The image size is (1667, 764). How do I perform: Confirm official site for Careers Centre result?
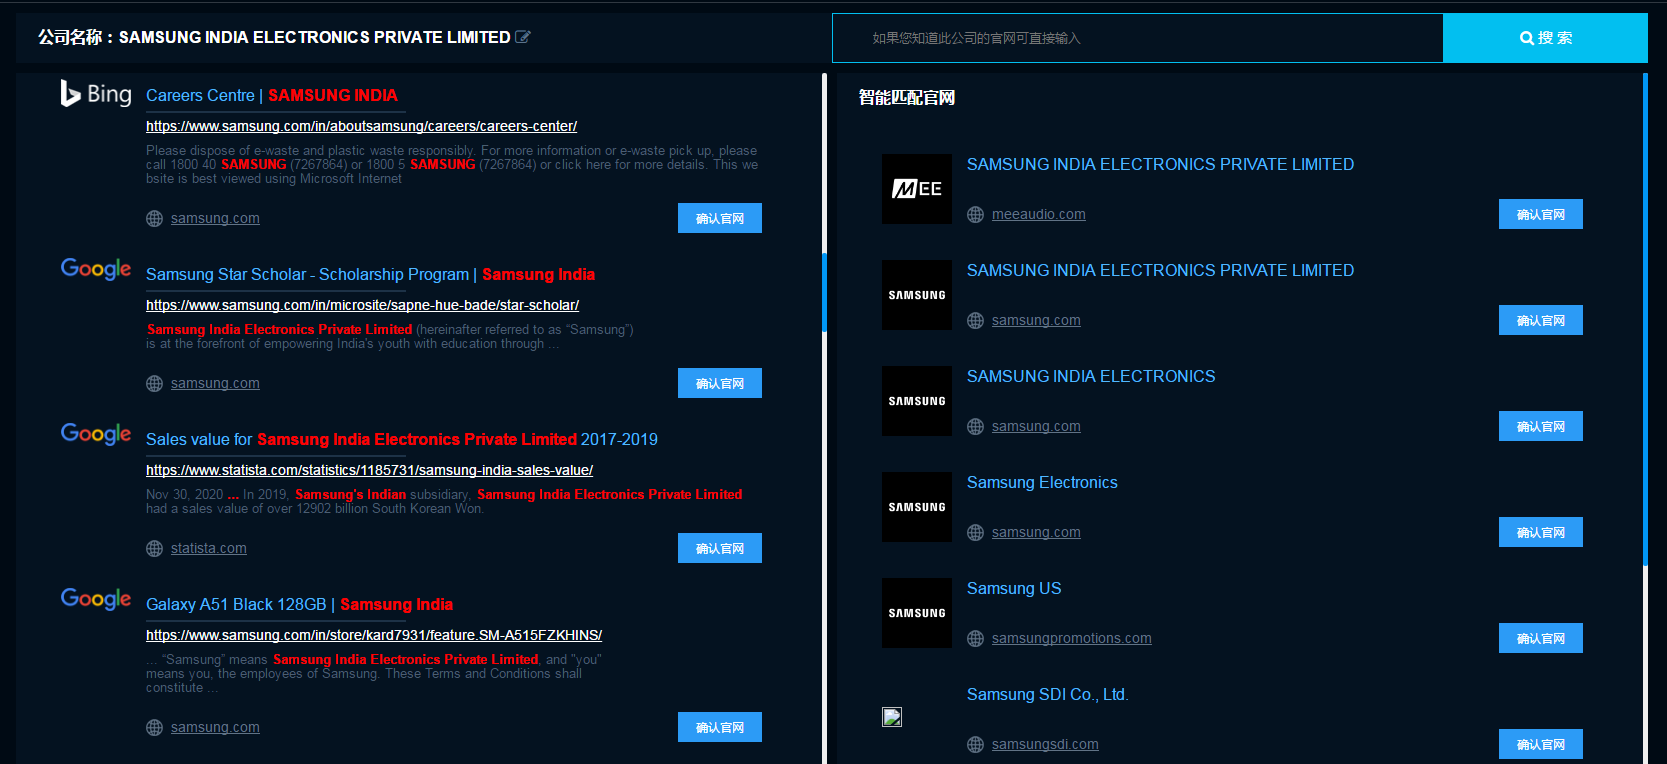pyautogui.click(x=720, y=218)
